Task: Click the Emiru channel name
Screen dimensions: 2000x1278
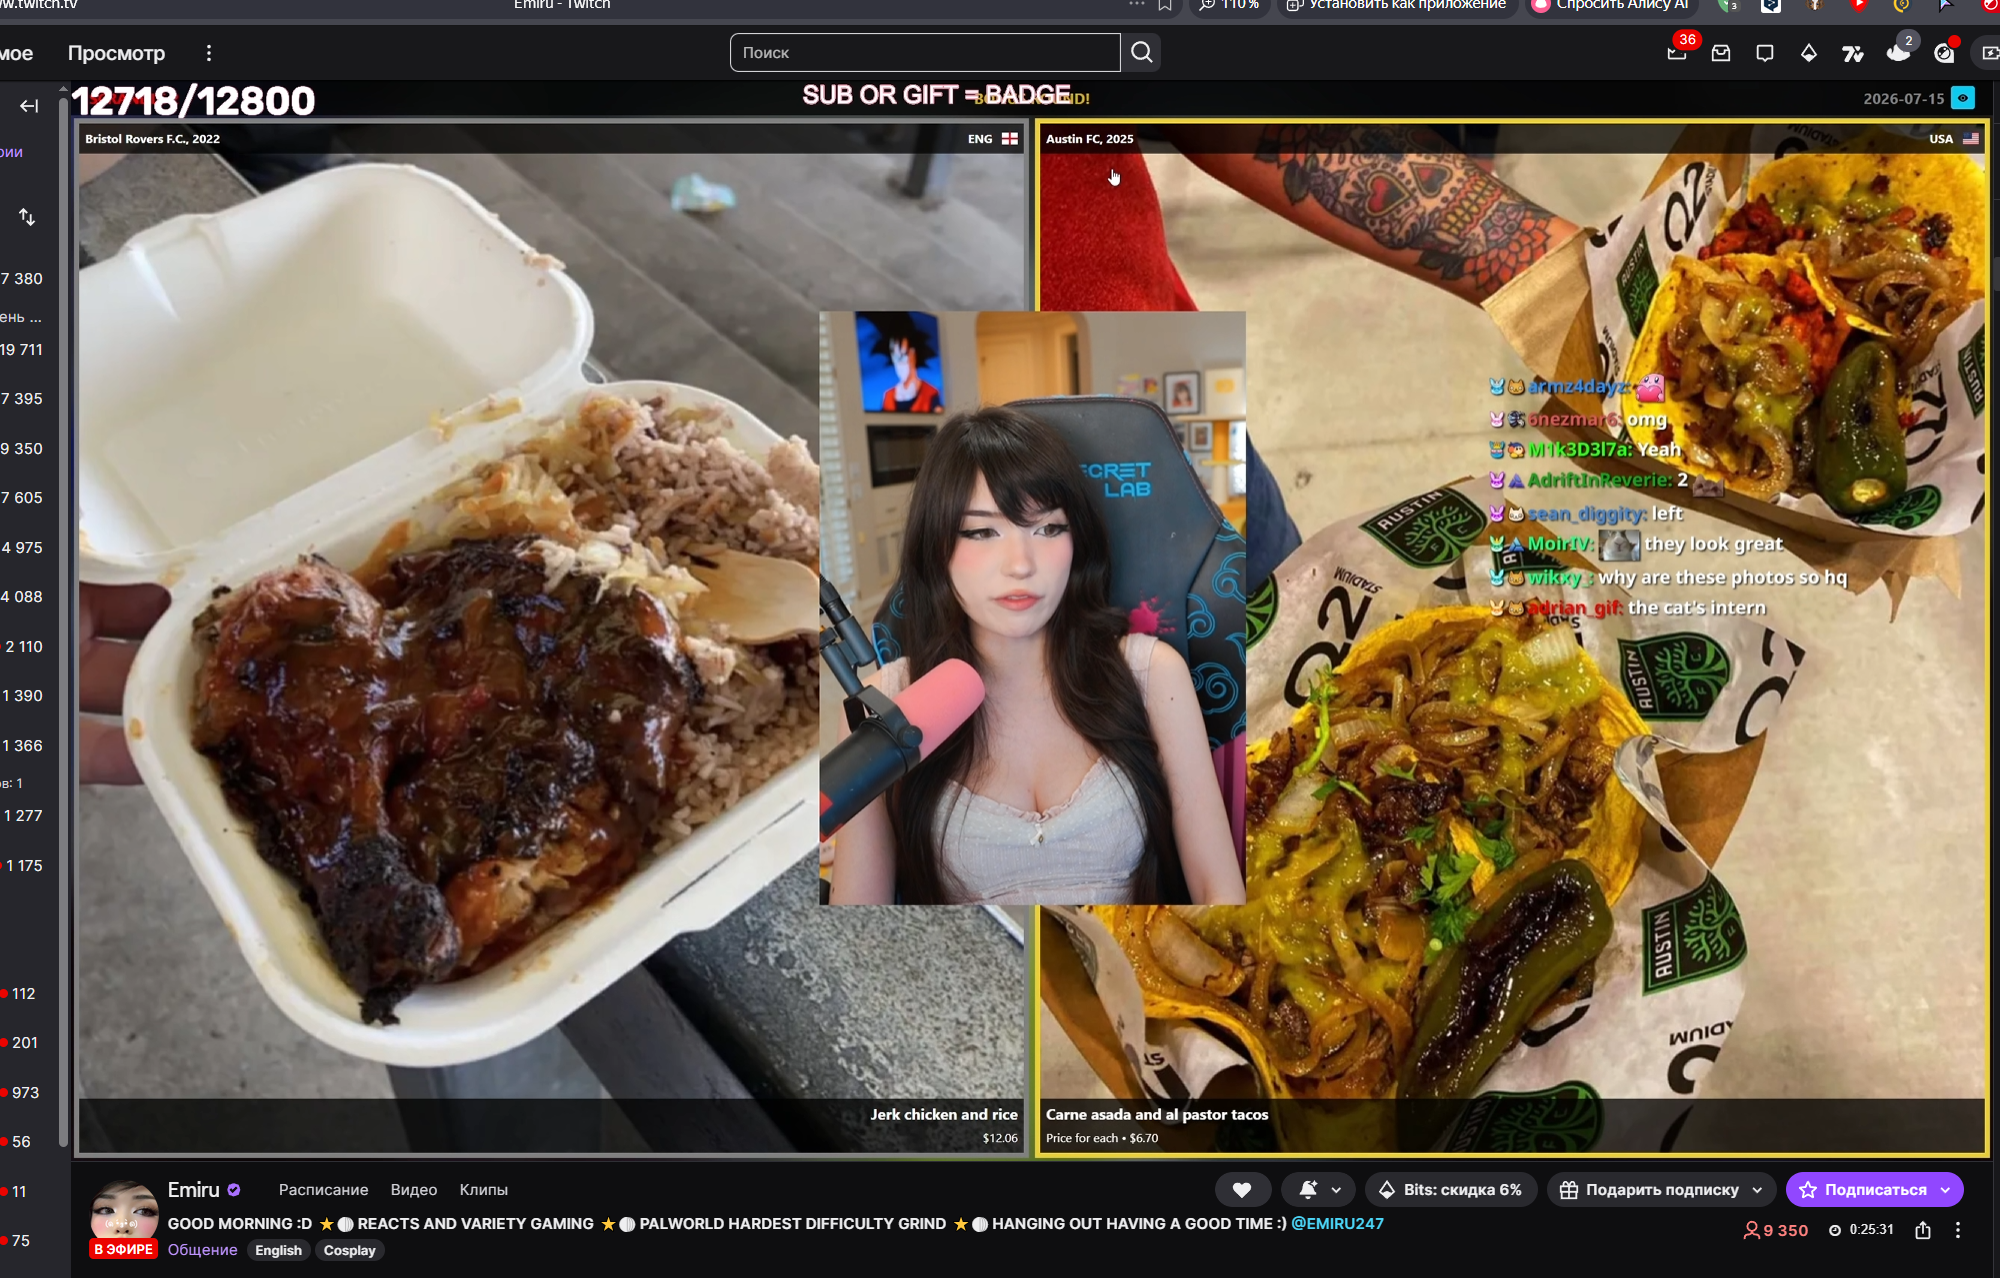Action: (x=193, y=1189)
